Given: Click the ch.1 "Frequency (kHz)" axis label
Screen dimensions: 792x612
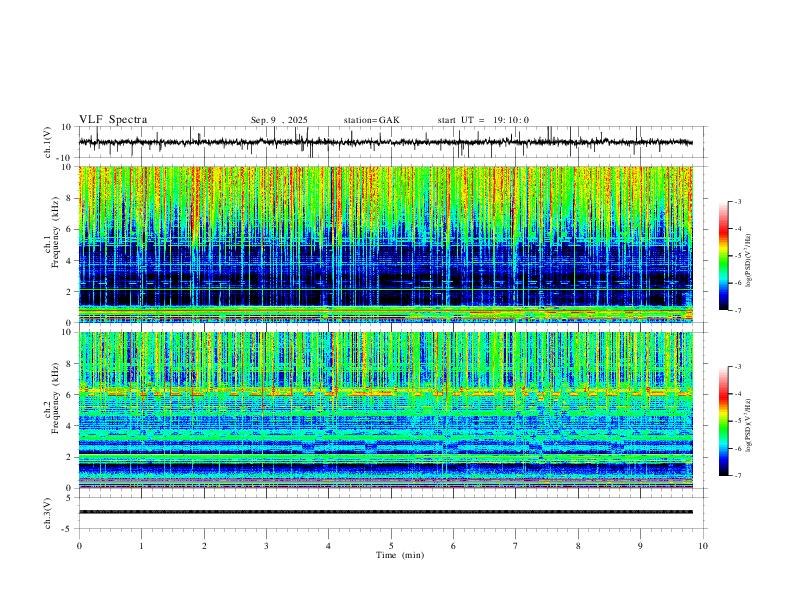Looking at the screenshot, I should (55, 232).
